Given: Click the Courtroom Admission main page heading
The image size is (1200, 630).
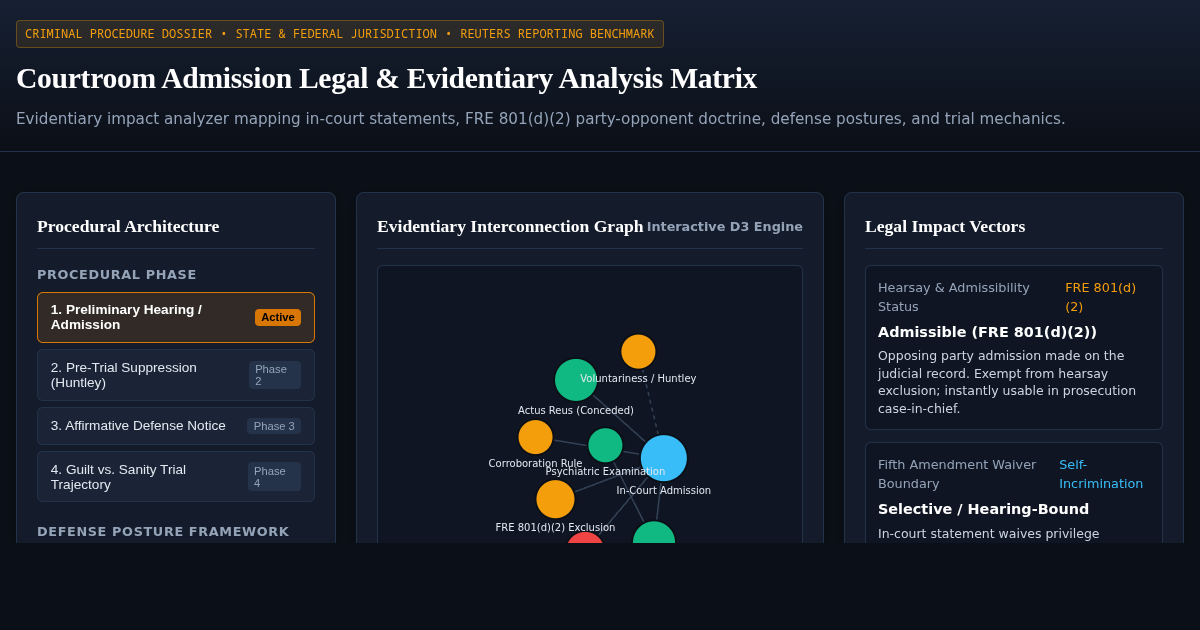Looking at the screenshot, I should click(386, 78).
